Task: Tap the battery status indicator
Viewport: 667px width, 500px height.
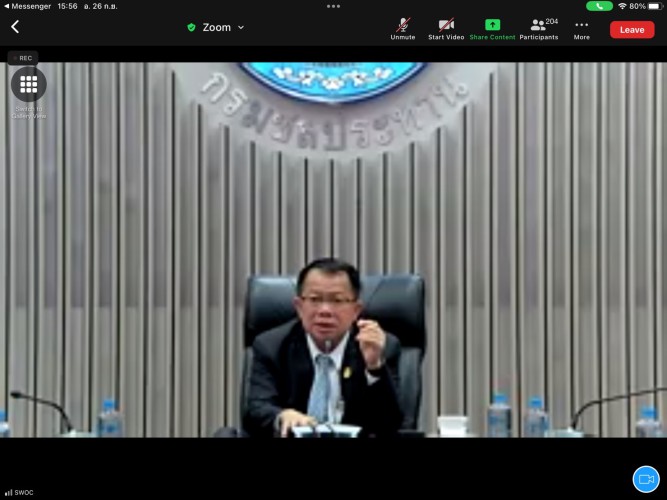Action: click(652, 6)
